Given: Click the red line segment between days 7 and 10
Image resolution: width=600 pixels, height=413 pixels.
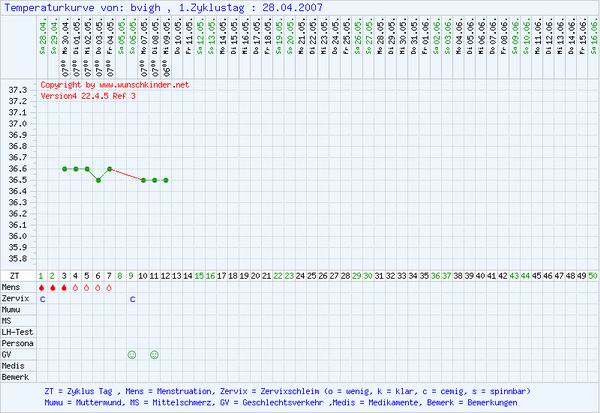Looking at the screenshot, I should 126,175.
